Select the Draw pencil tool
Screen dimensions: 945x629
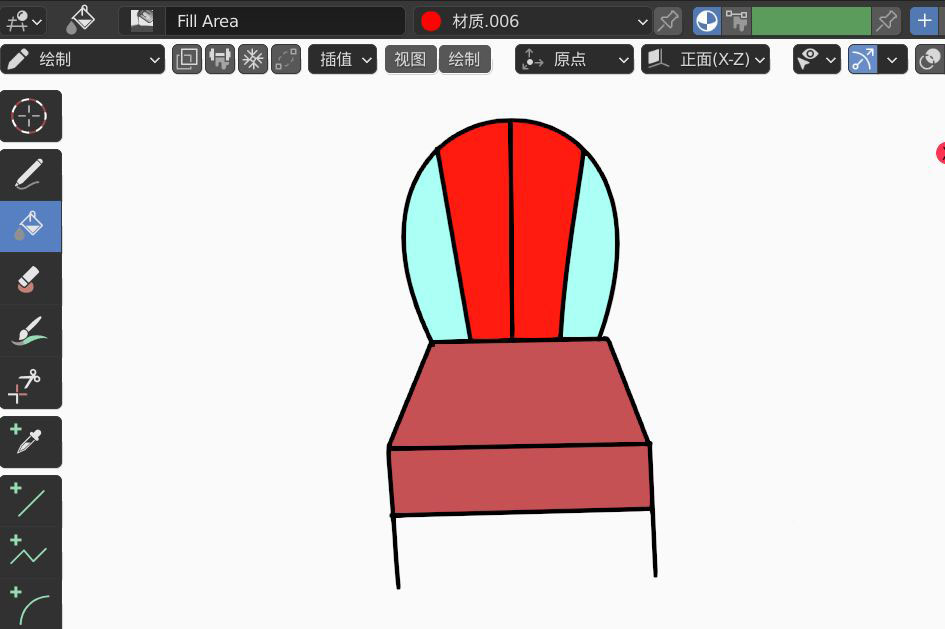[x=30, y=175]
